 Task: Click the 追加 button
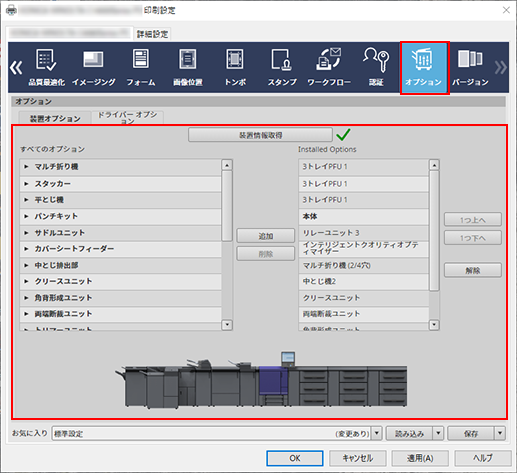[266, 236]
